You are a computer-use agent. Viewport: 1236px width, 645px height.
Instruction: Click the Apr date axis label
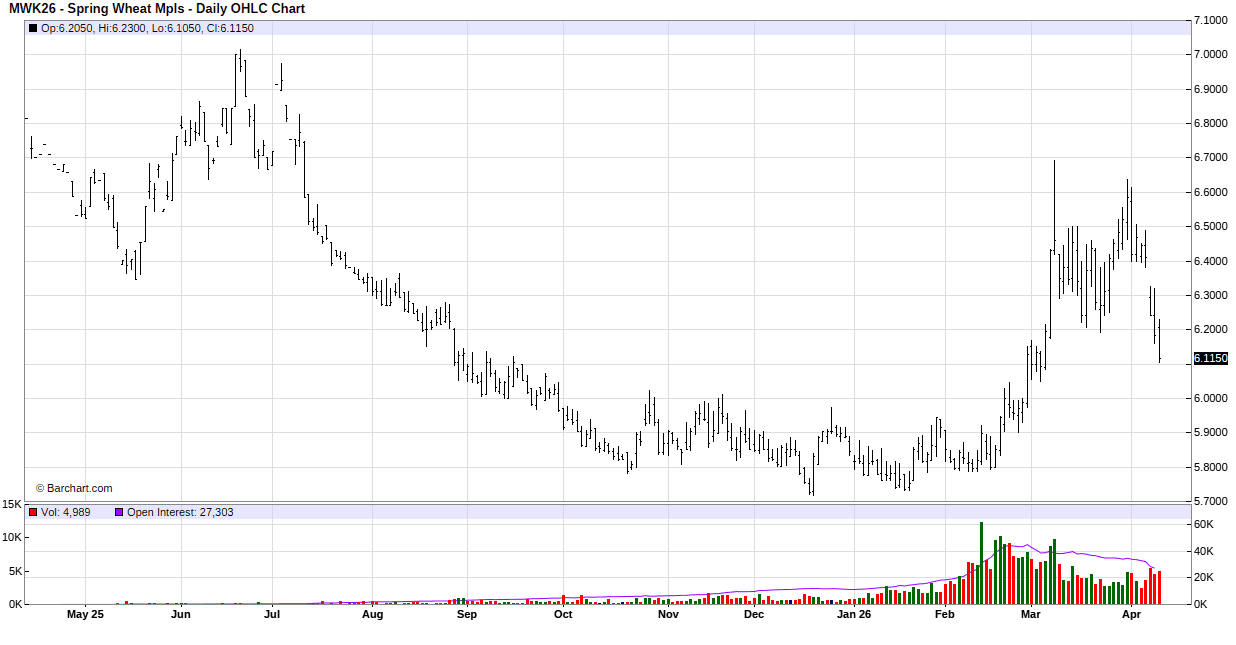[x=1132, y=615]
